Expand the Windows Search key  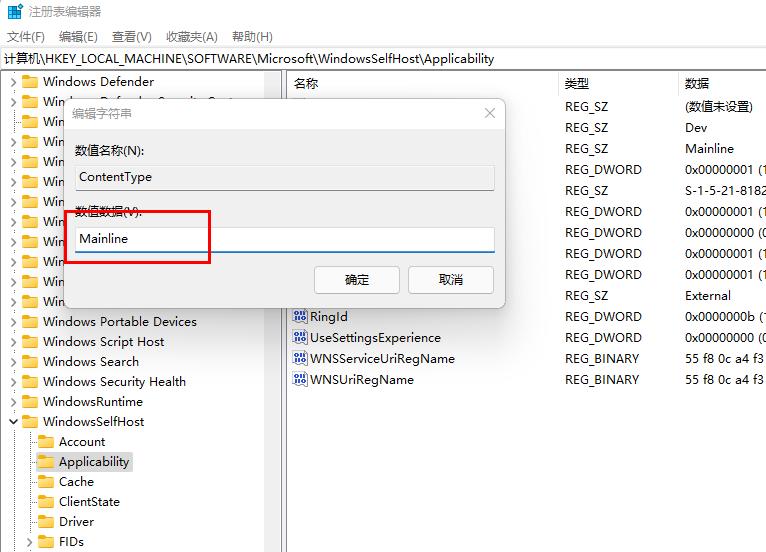13,362
